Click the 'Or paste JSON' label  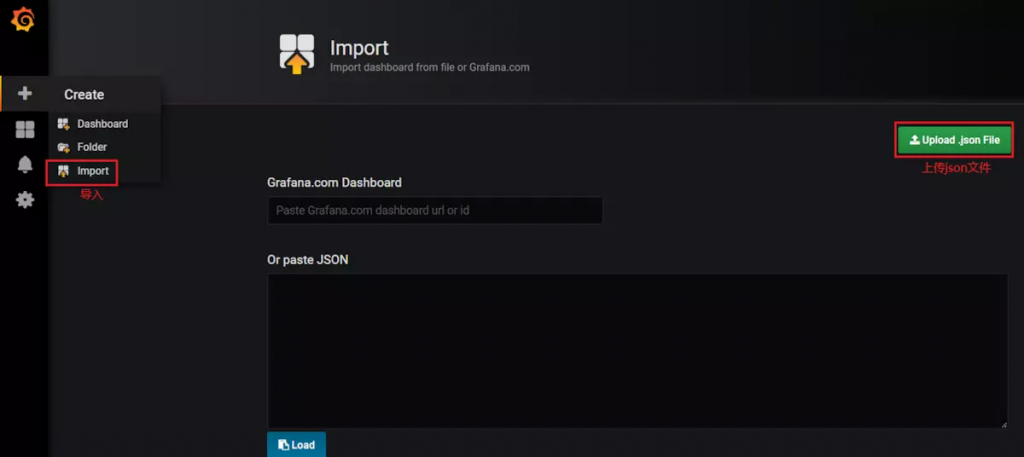308,260
